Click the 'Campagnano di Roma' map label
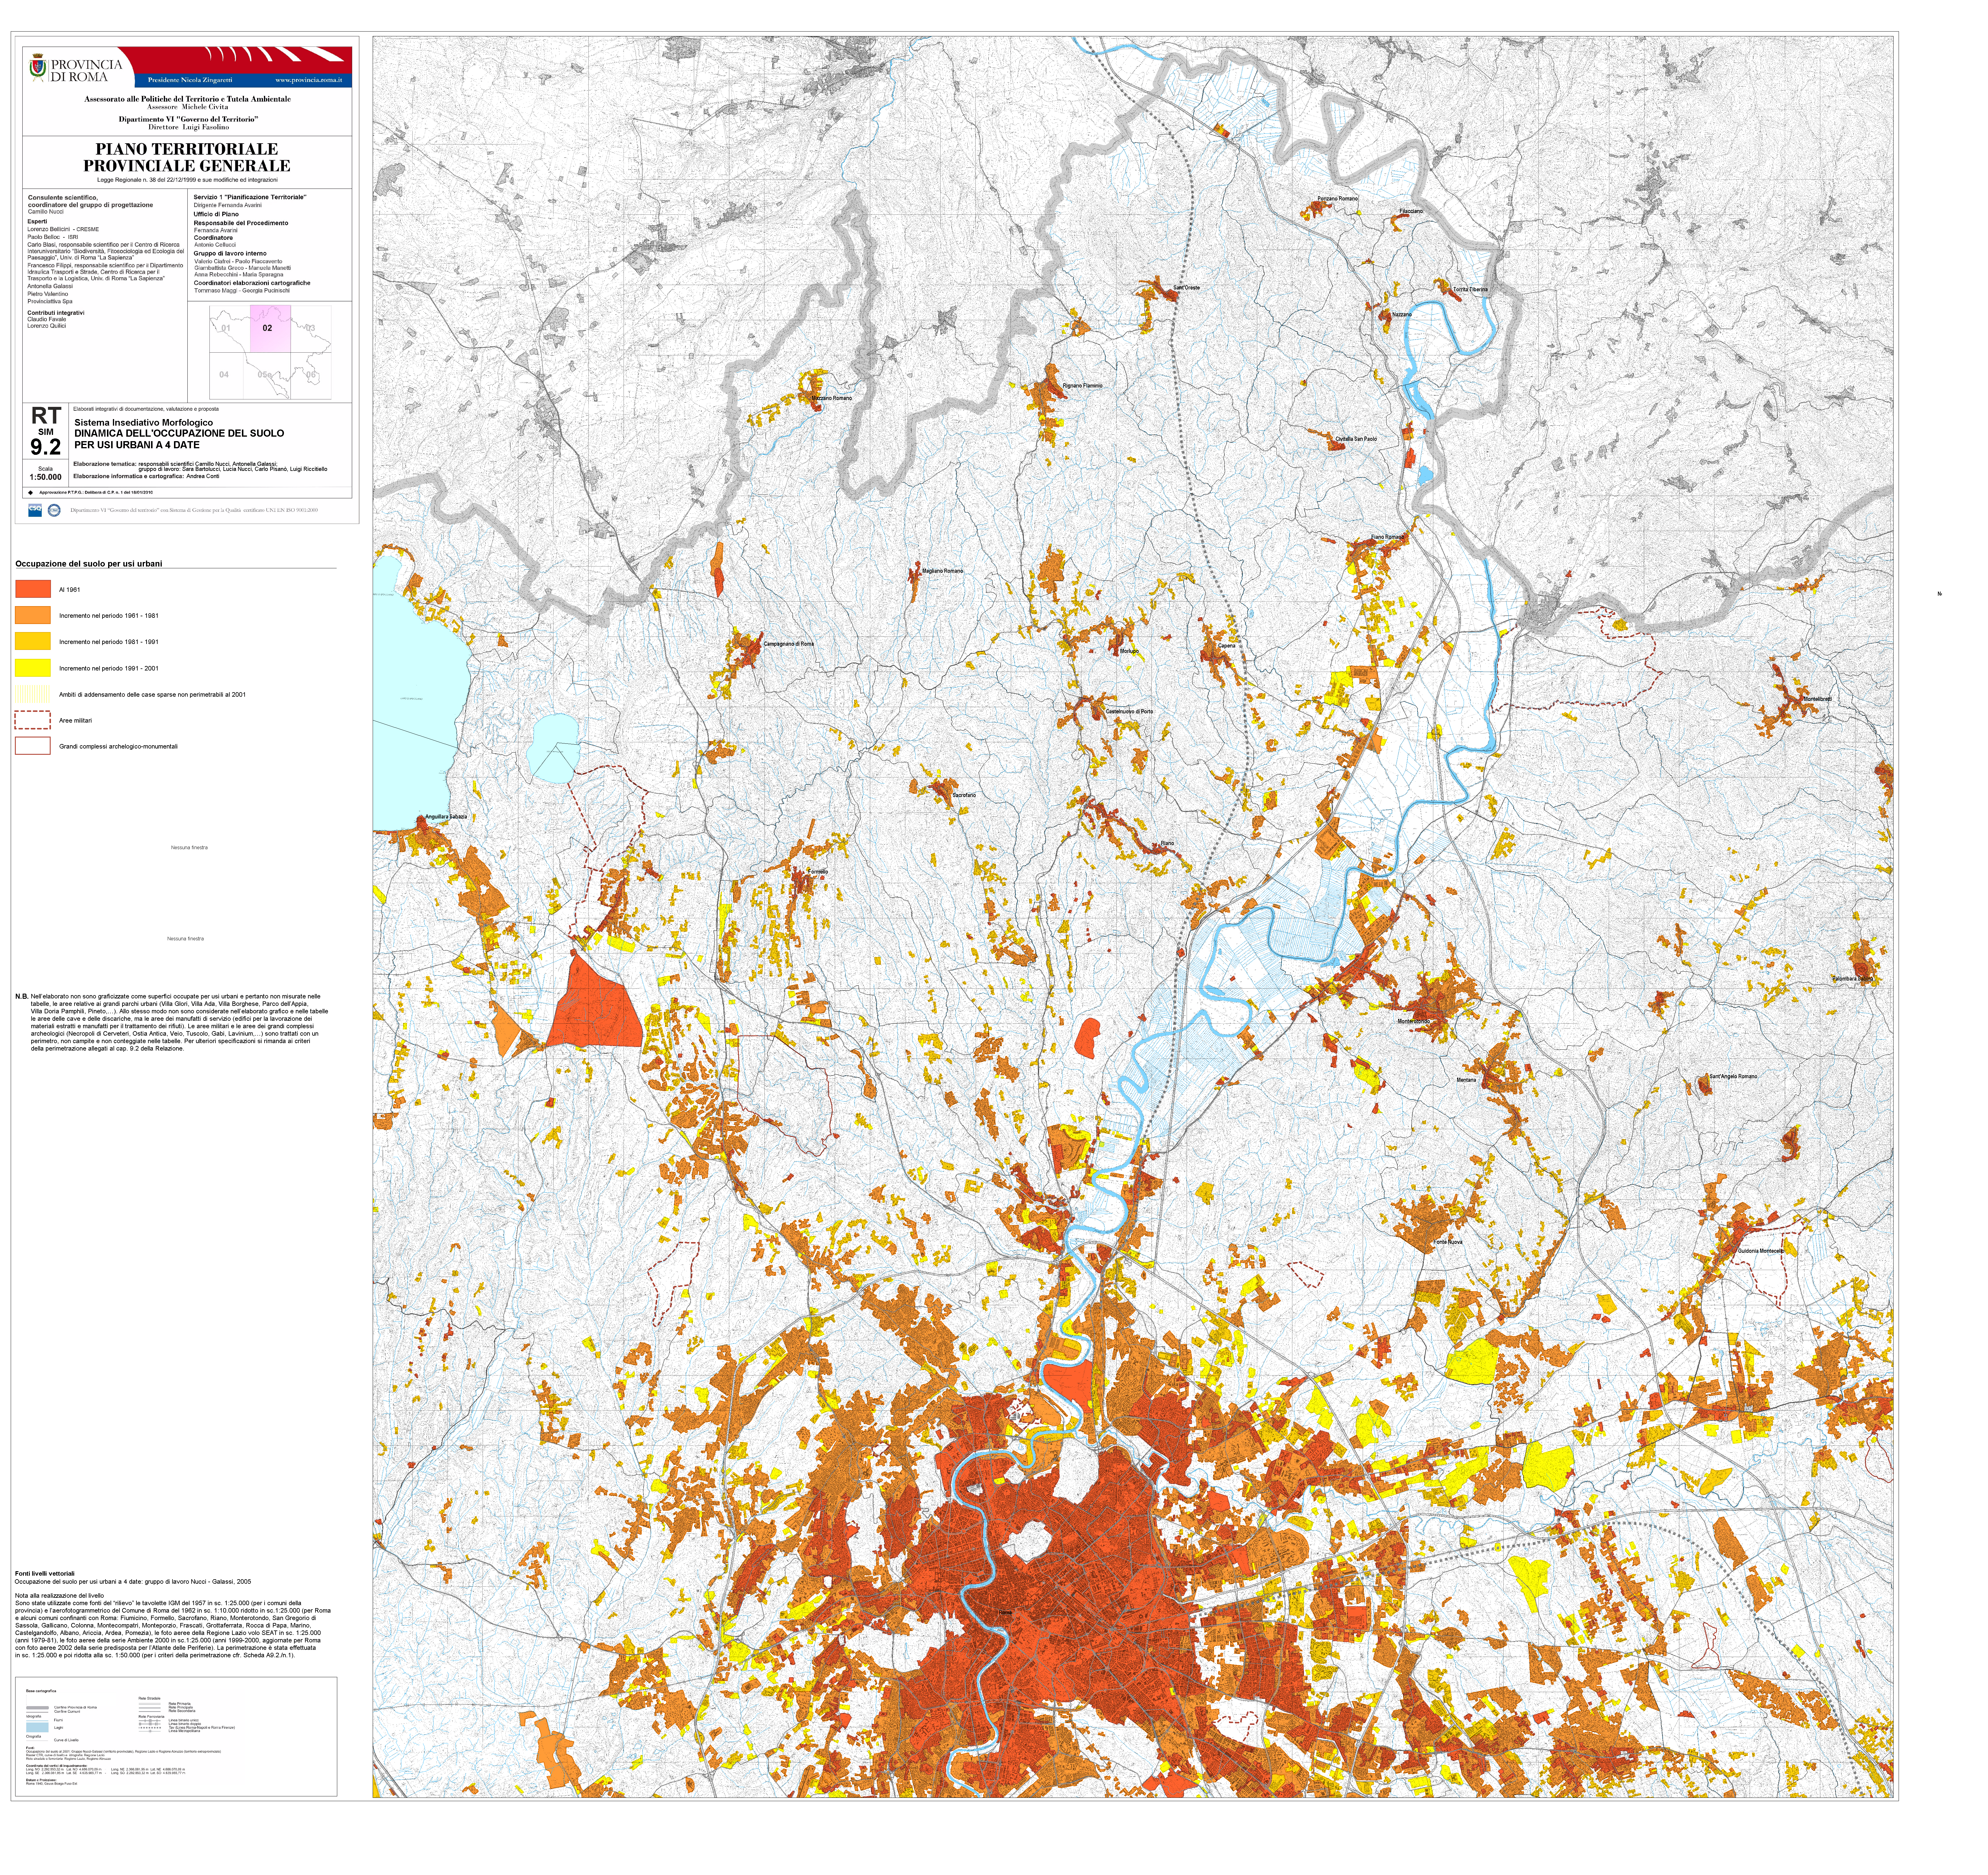The image size is (1988, 1875). coord(789,644)
